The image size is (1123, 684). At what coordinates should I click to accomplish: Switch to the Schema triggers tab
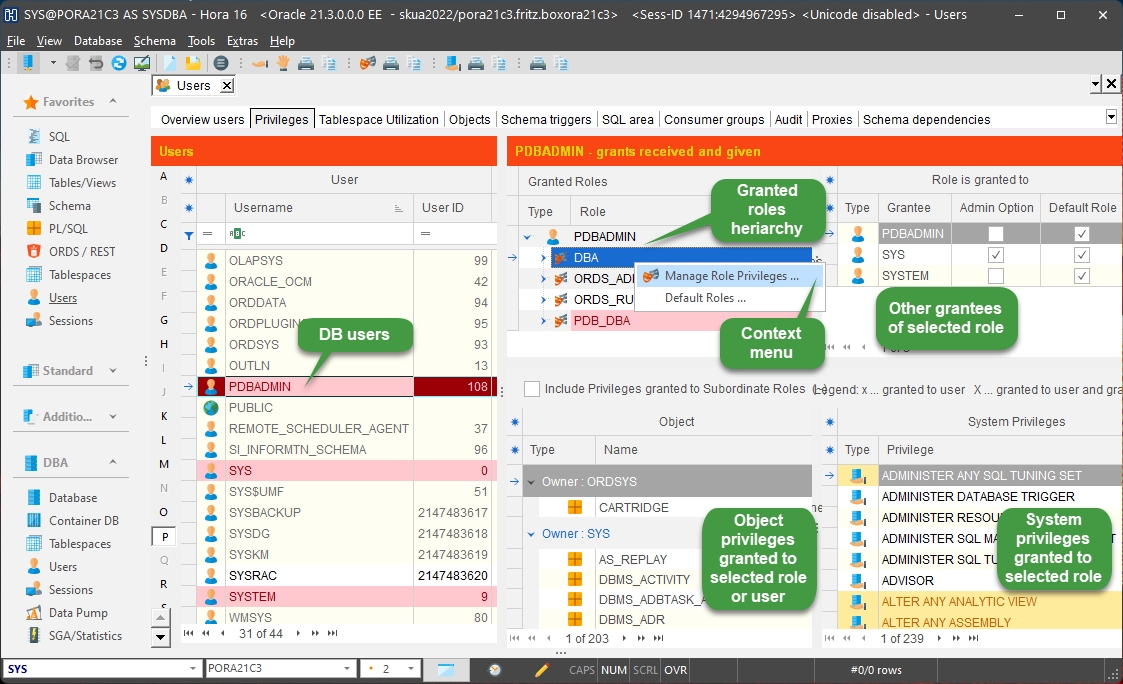pyautogui.click(x=546, y=120)
